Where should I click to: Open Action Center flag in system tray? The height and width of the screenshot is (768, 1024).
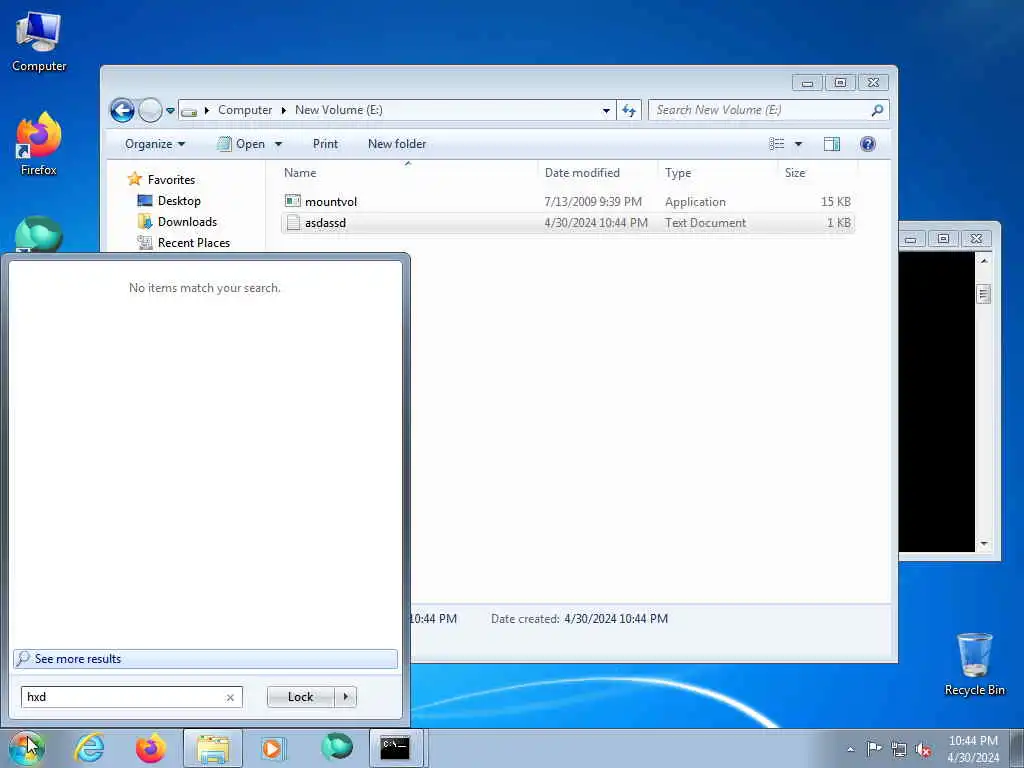click(873, 748)
